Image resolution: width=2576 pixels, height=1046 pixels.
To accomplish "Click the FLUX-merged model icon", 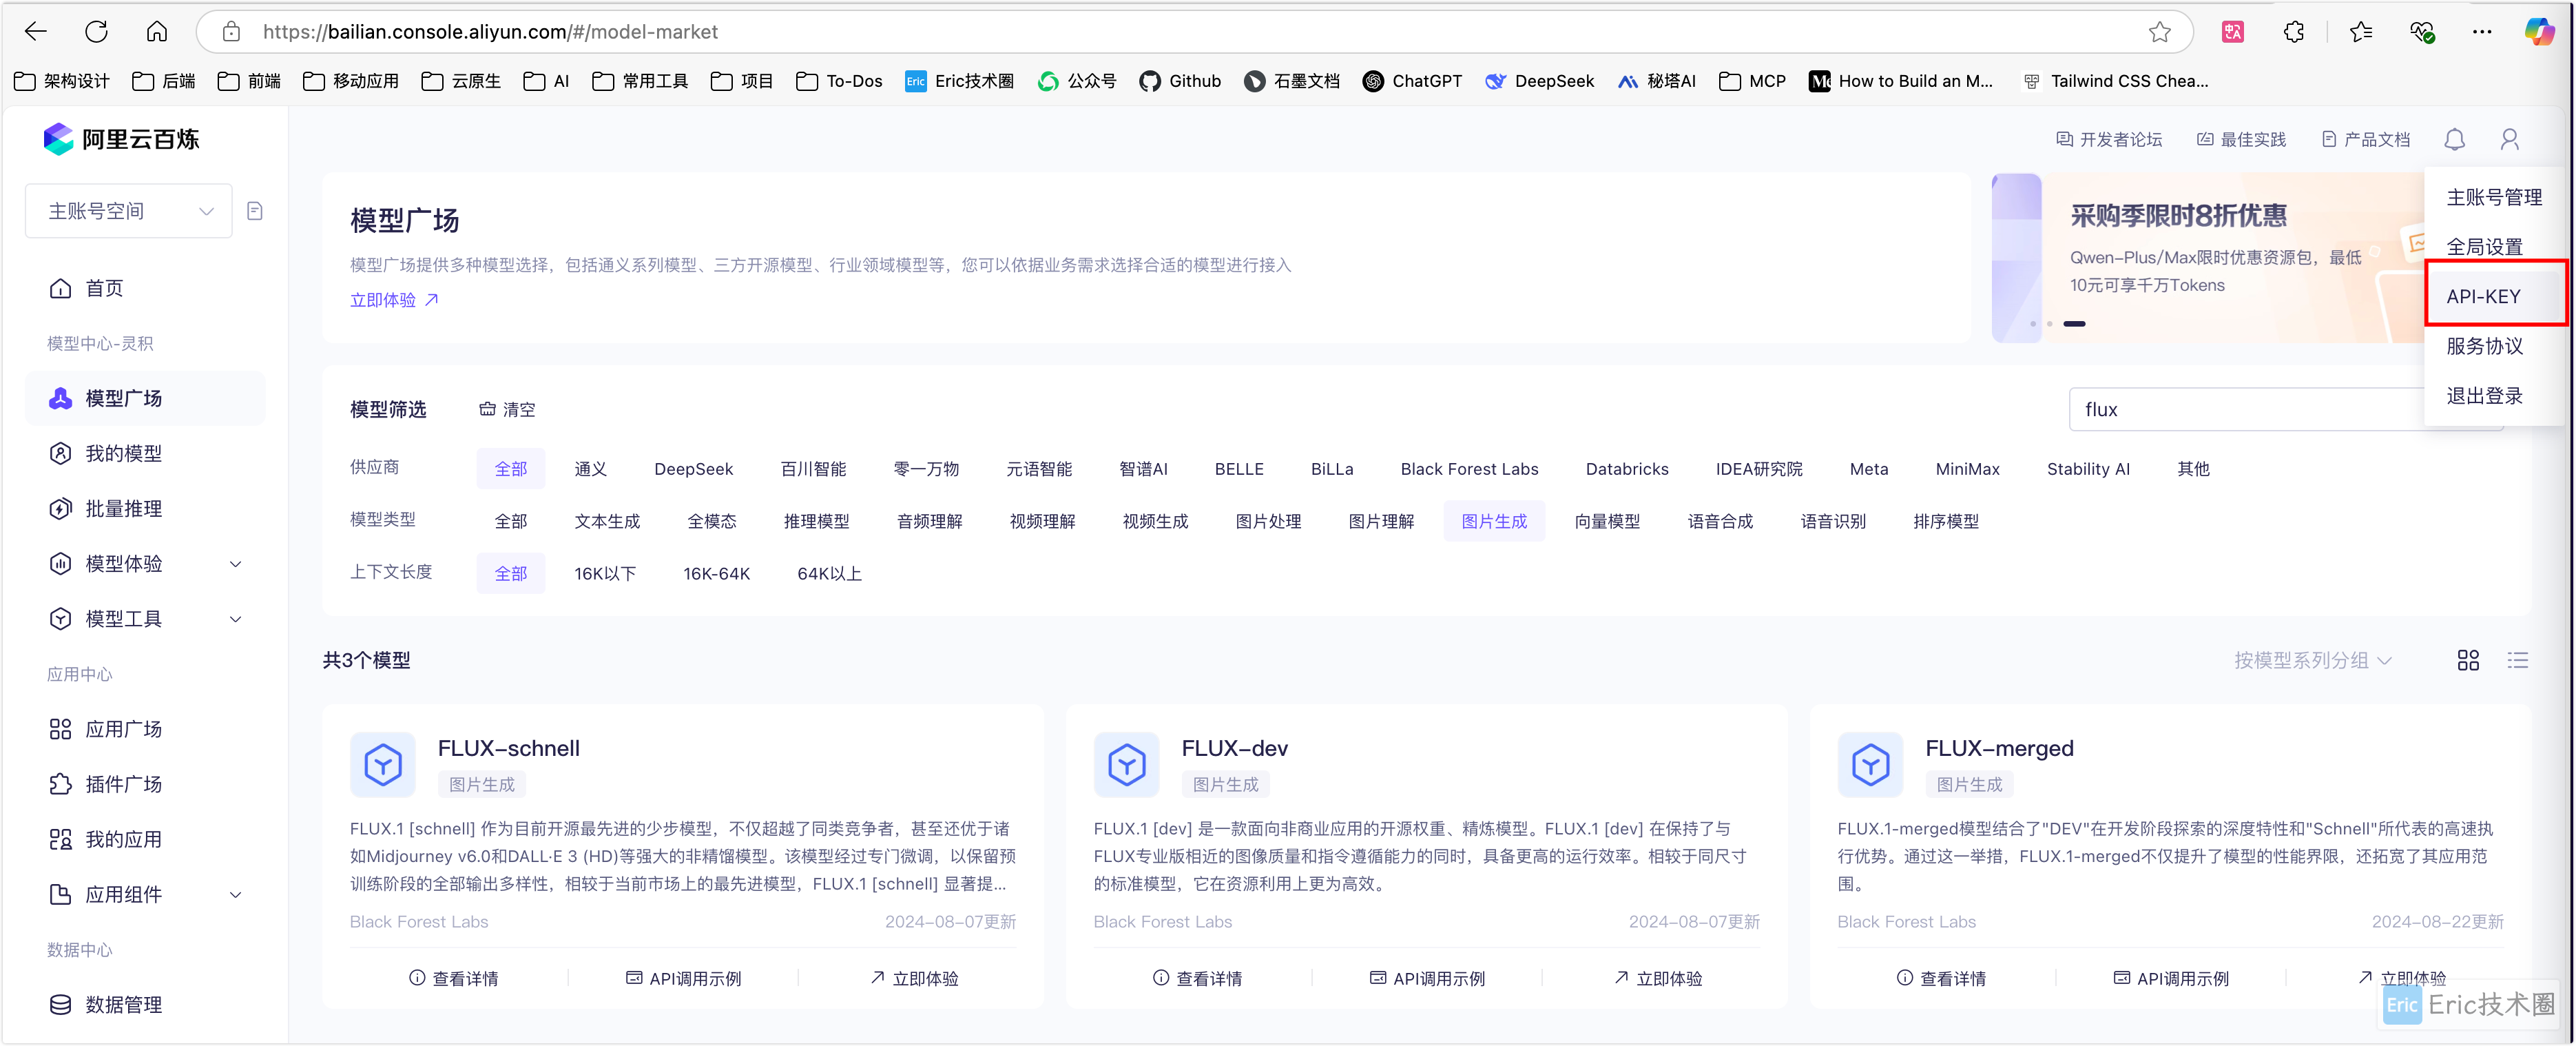I will [1870, 765].
